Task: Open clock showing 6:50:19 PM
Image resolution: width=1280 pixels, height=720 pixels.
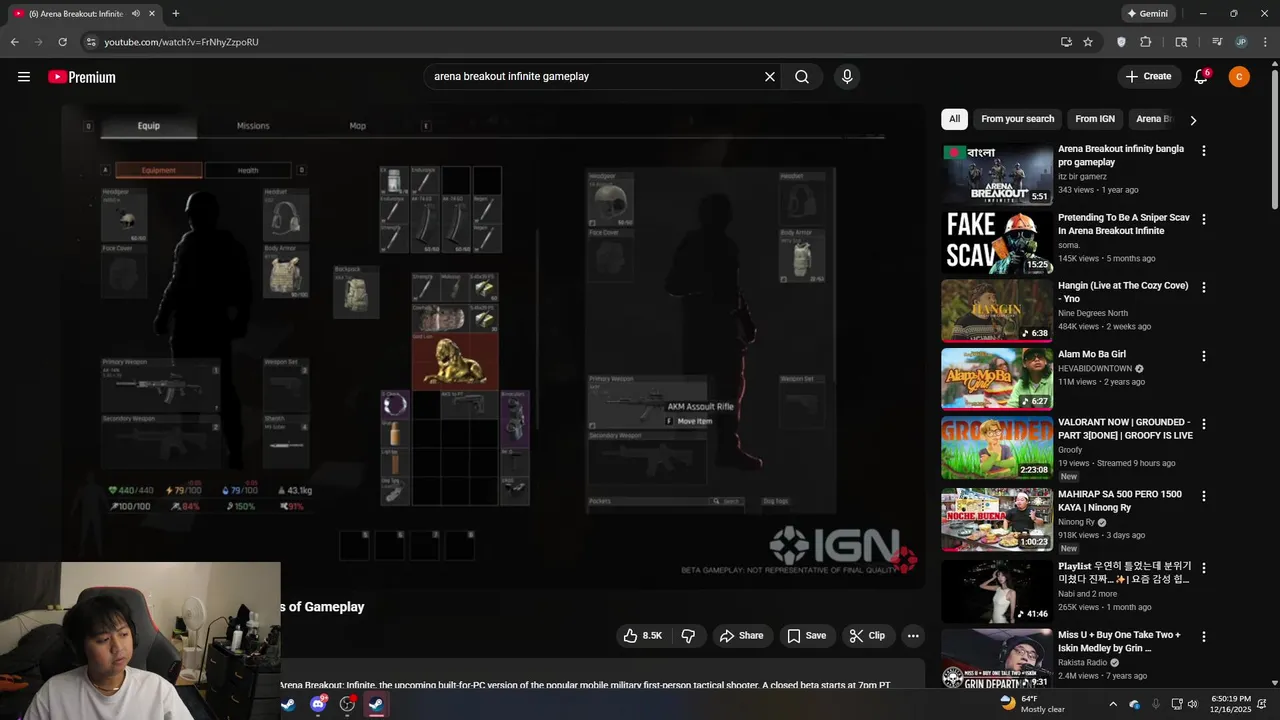Action: (1230, 704)
